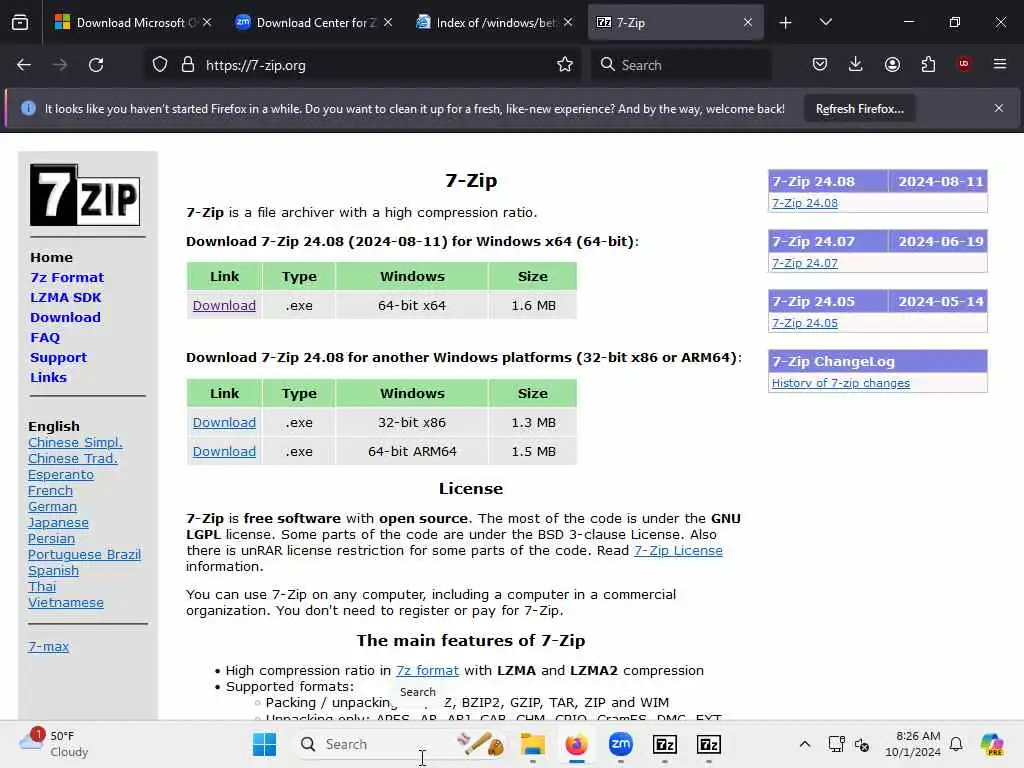Open Download sidebar link

(x=65, y=317)
